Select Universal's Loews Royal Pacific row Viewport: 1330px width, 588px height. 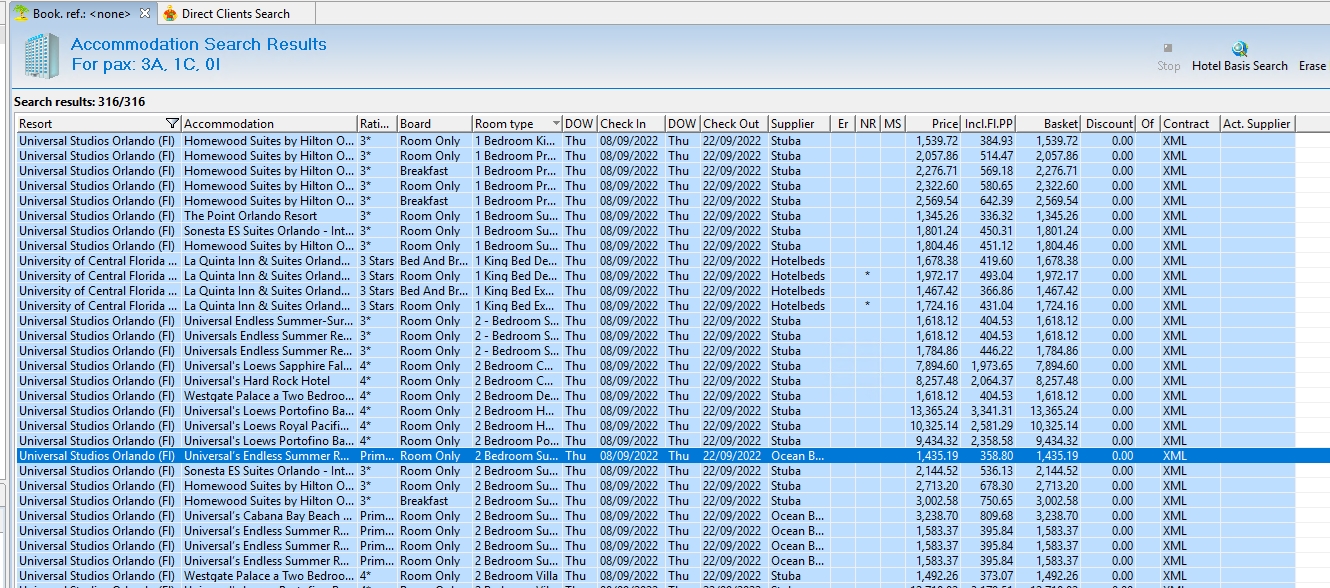coord(656,426)
